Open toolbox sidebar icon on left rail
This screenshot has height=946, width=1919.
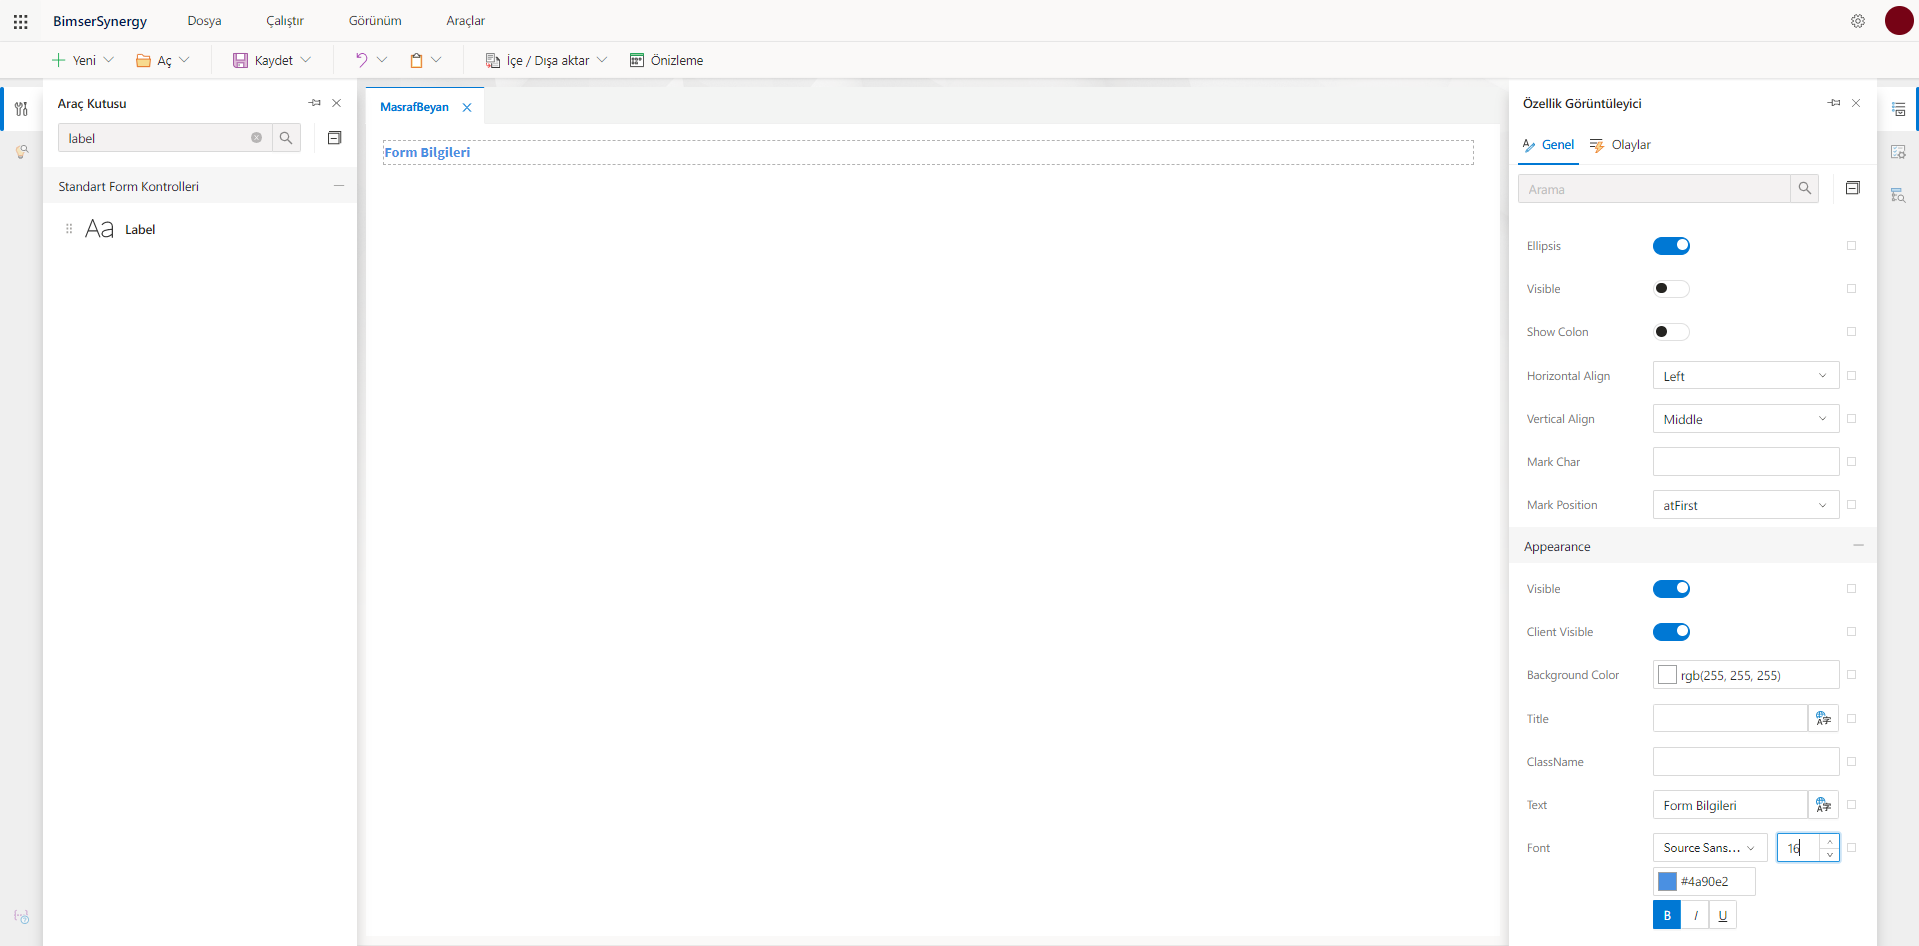21,109
